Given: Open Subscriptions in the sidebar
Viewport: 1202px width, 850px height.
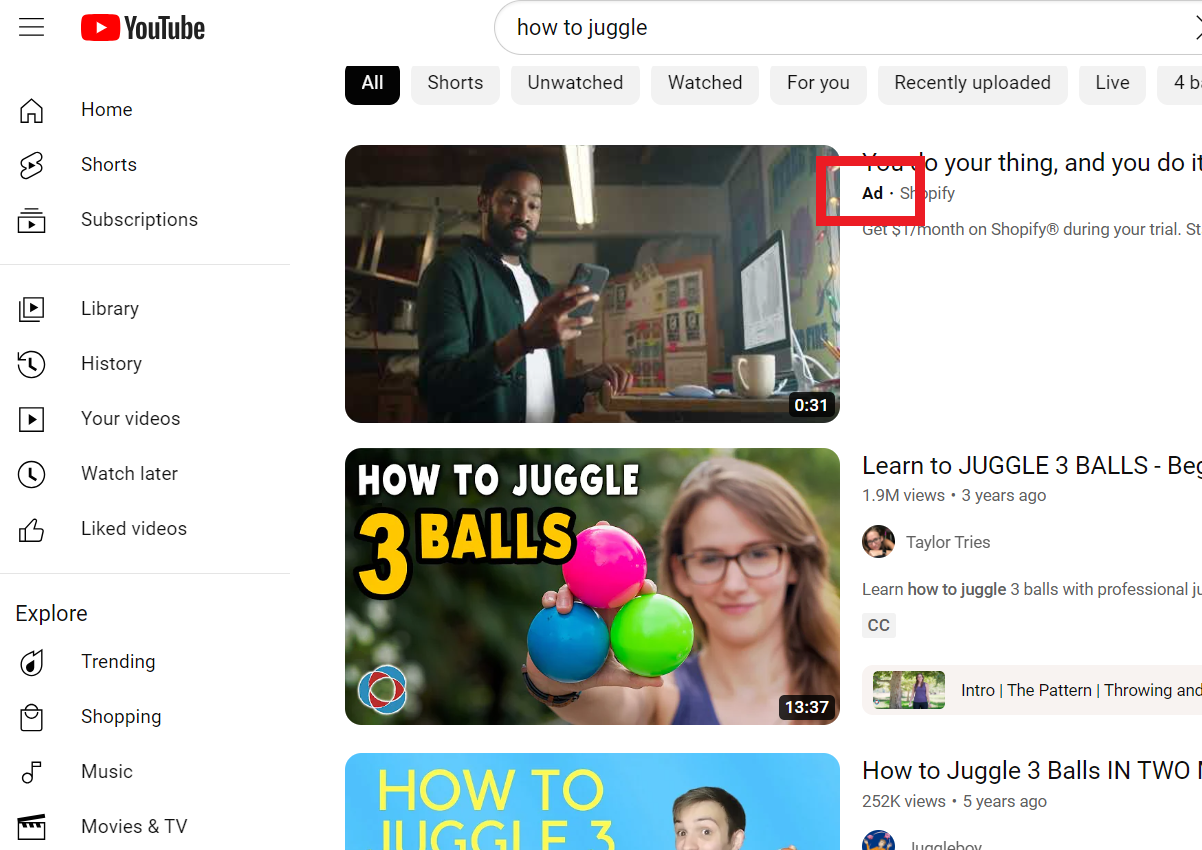Looking at the screenshot, I should pyautogui.click(x=139, y=220).
